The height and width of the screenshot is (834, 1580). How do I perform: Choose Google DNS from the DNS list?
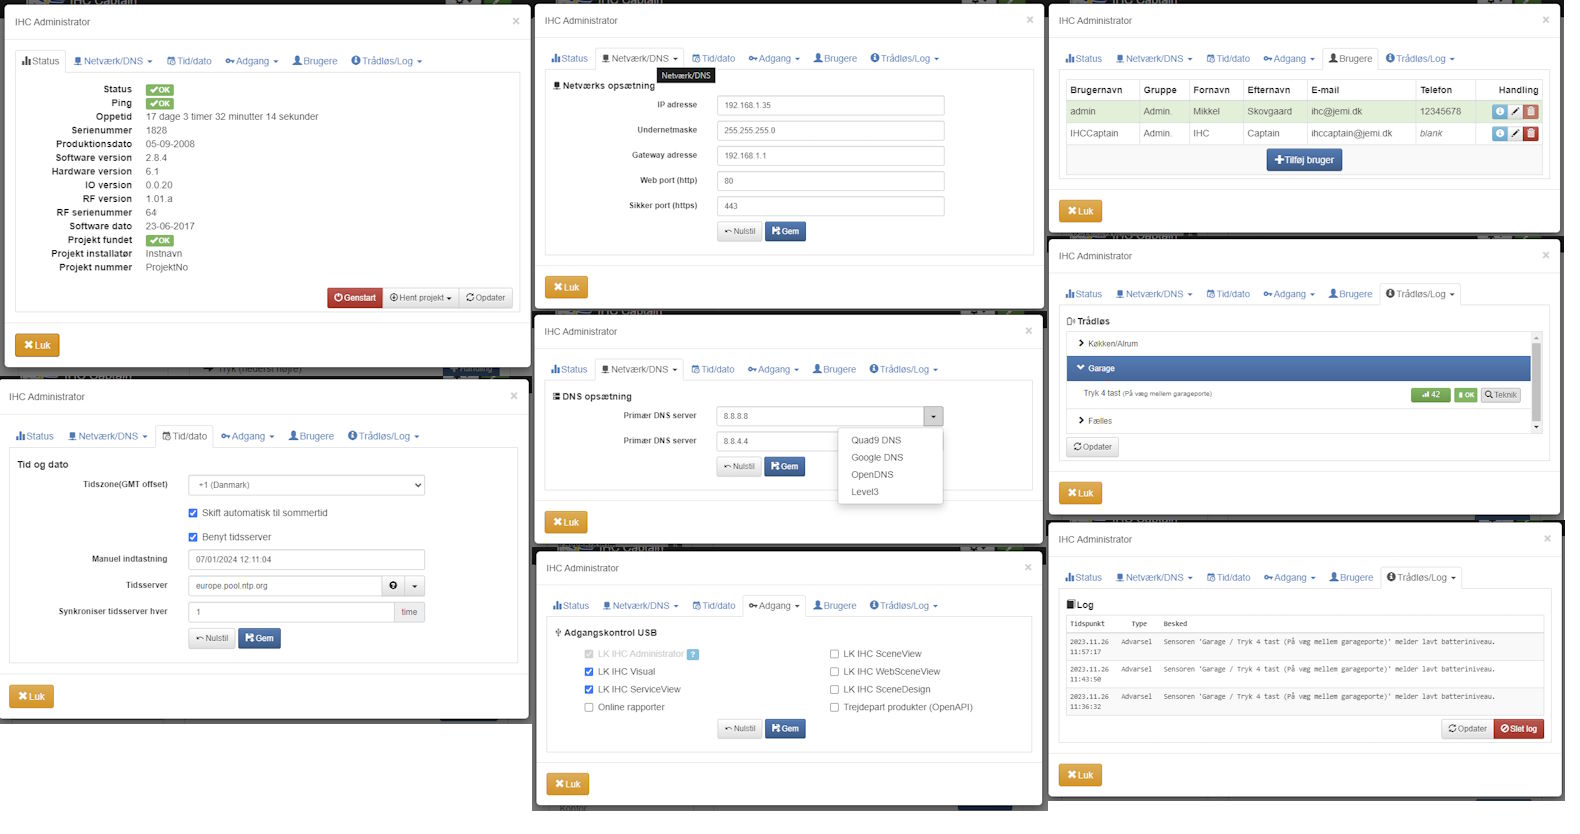tap(877, 458)
